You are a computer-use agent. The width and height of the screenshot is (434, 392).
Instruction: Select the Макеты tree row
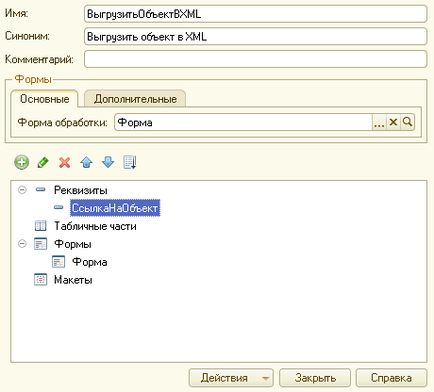point(73,280)
